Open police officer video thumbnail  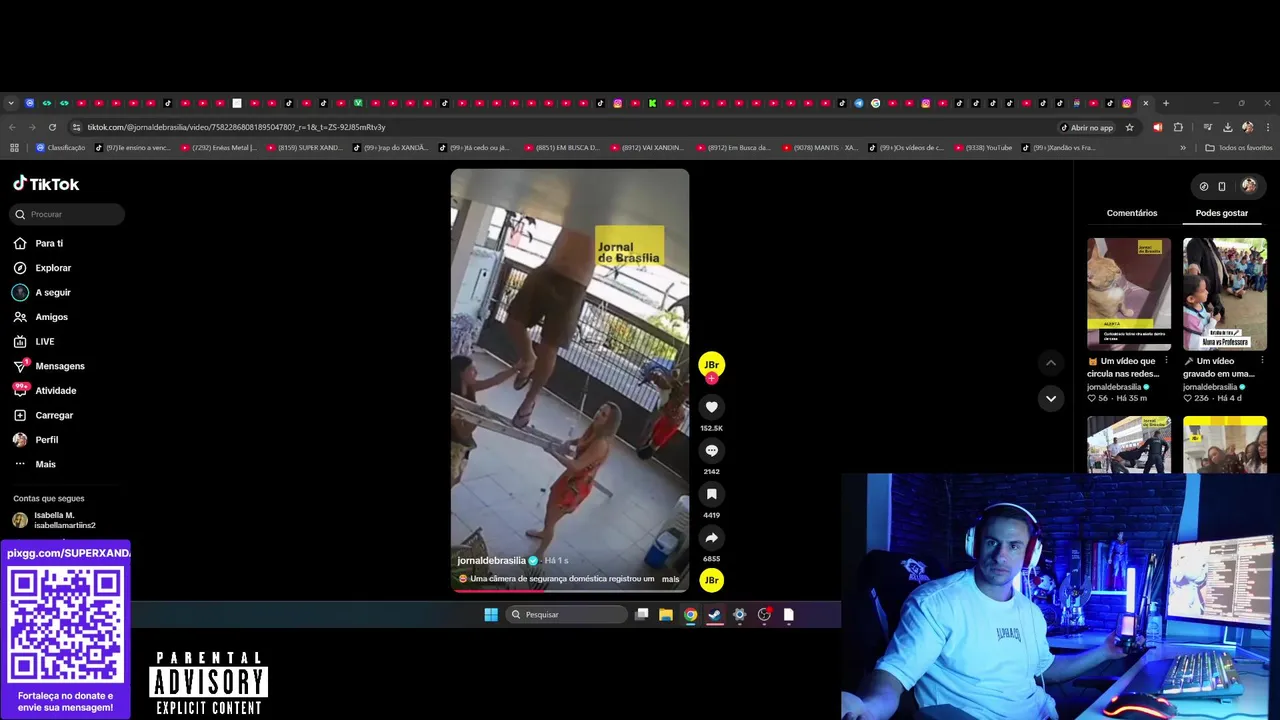[1129, 444]
